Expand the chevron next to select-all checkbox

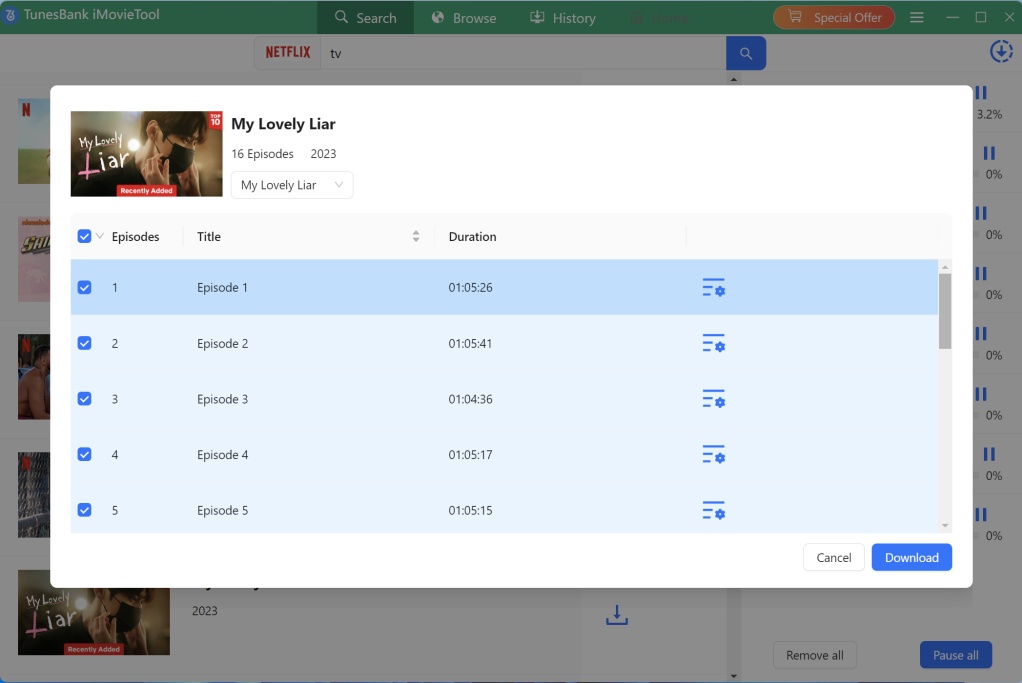pyautogui.click(x=99, y=236)
